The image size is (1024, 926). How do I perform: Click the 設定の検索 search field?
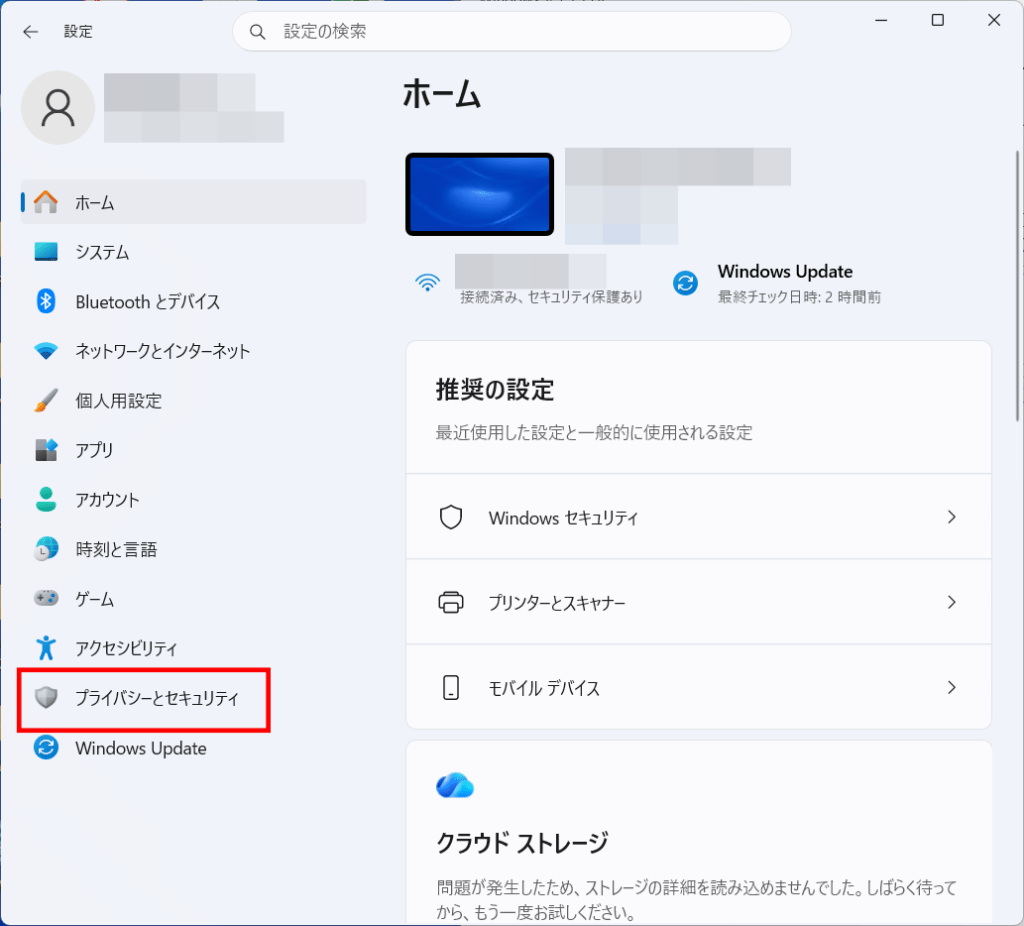pos(512,31)
